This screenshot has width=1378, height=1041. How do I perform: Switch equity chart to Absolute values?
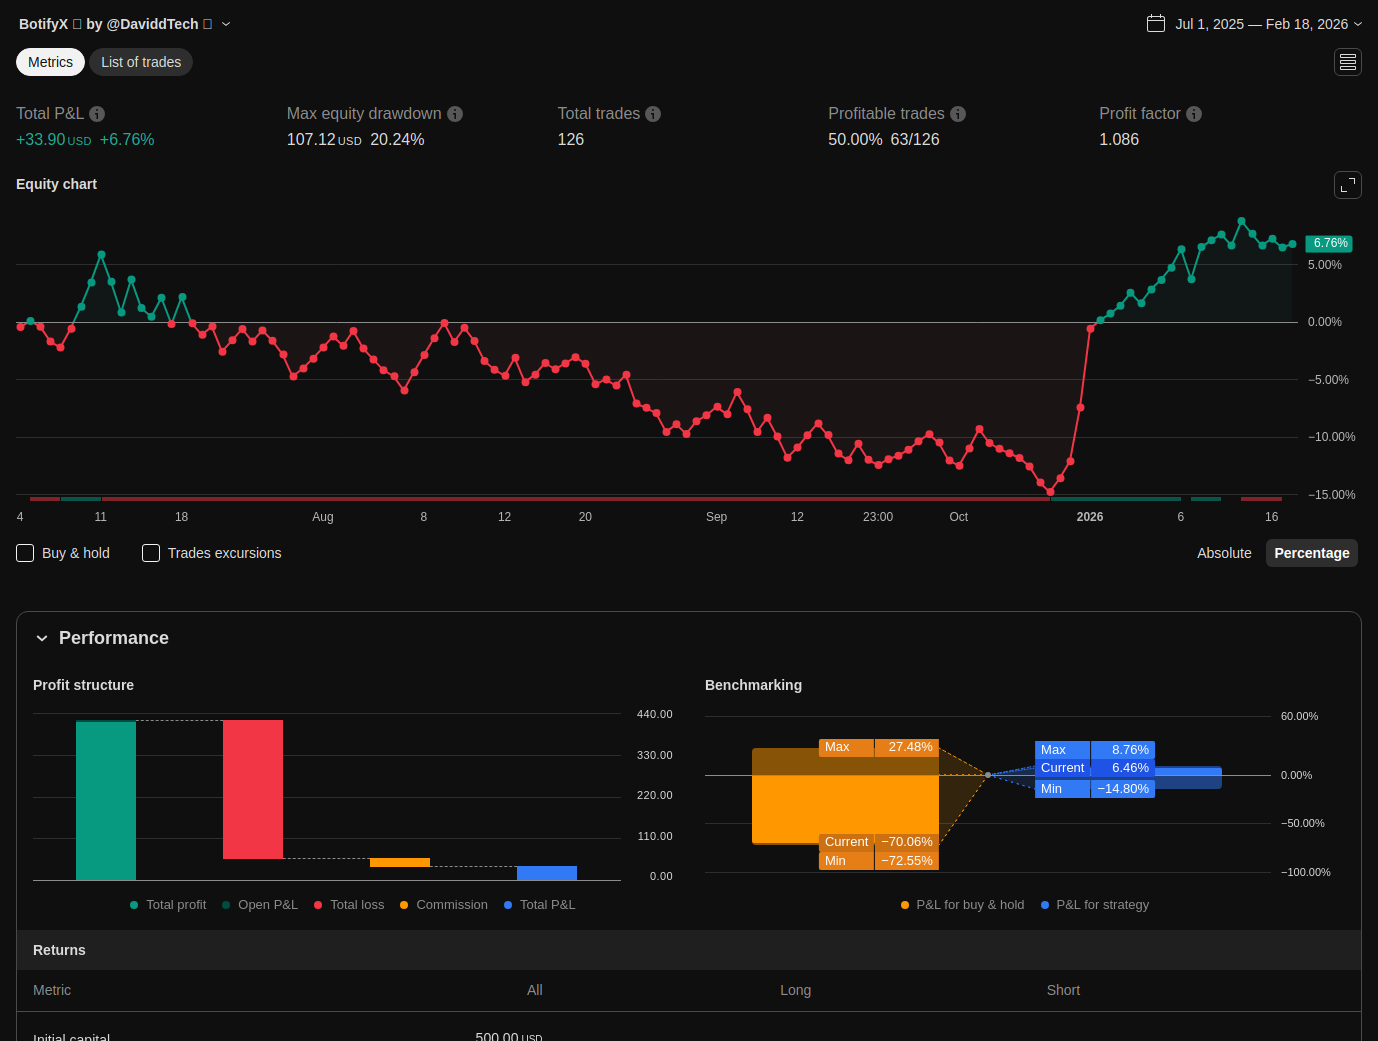point(1224,553)
